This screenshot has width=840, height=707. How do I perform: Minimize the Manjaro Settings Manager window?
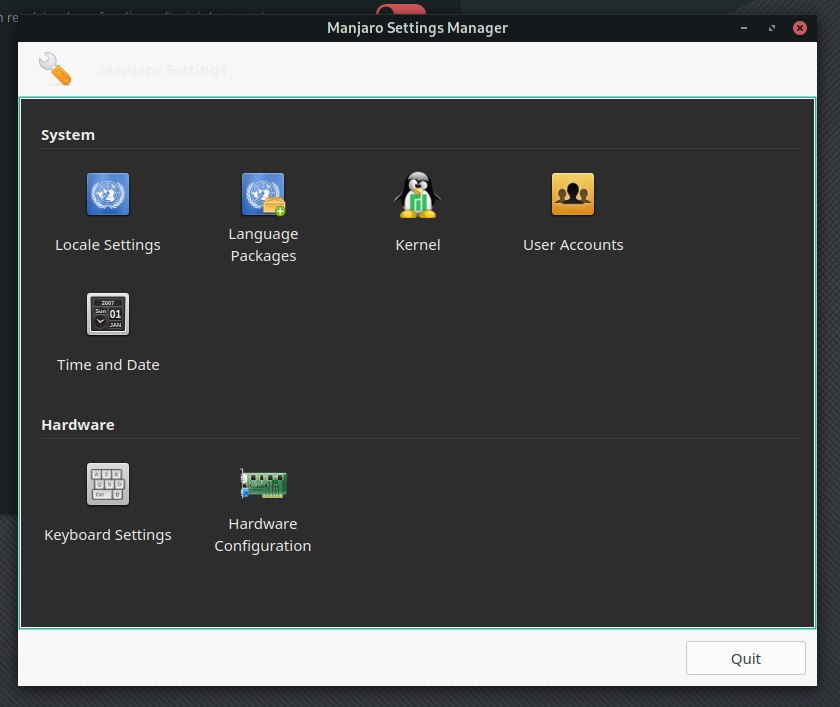[744, 28]
